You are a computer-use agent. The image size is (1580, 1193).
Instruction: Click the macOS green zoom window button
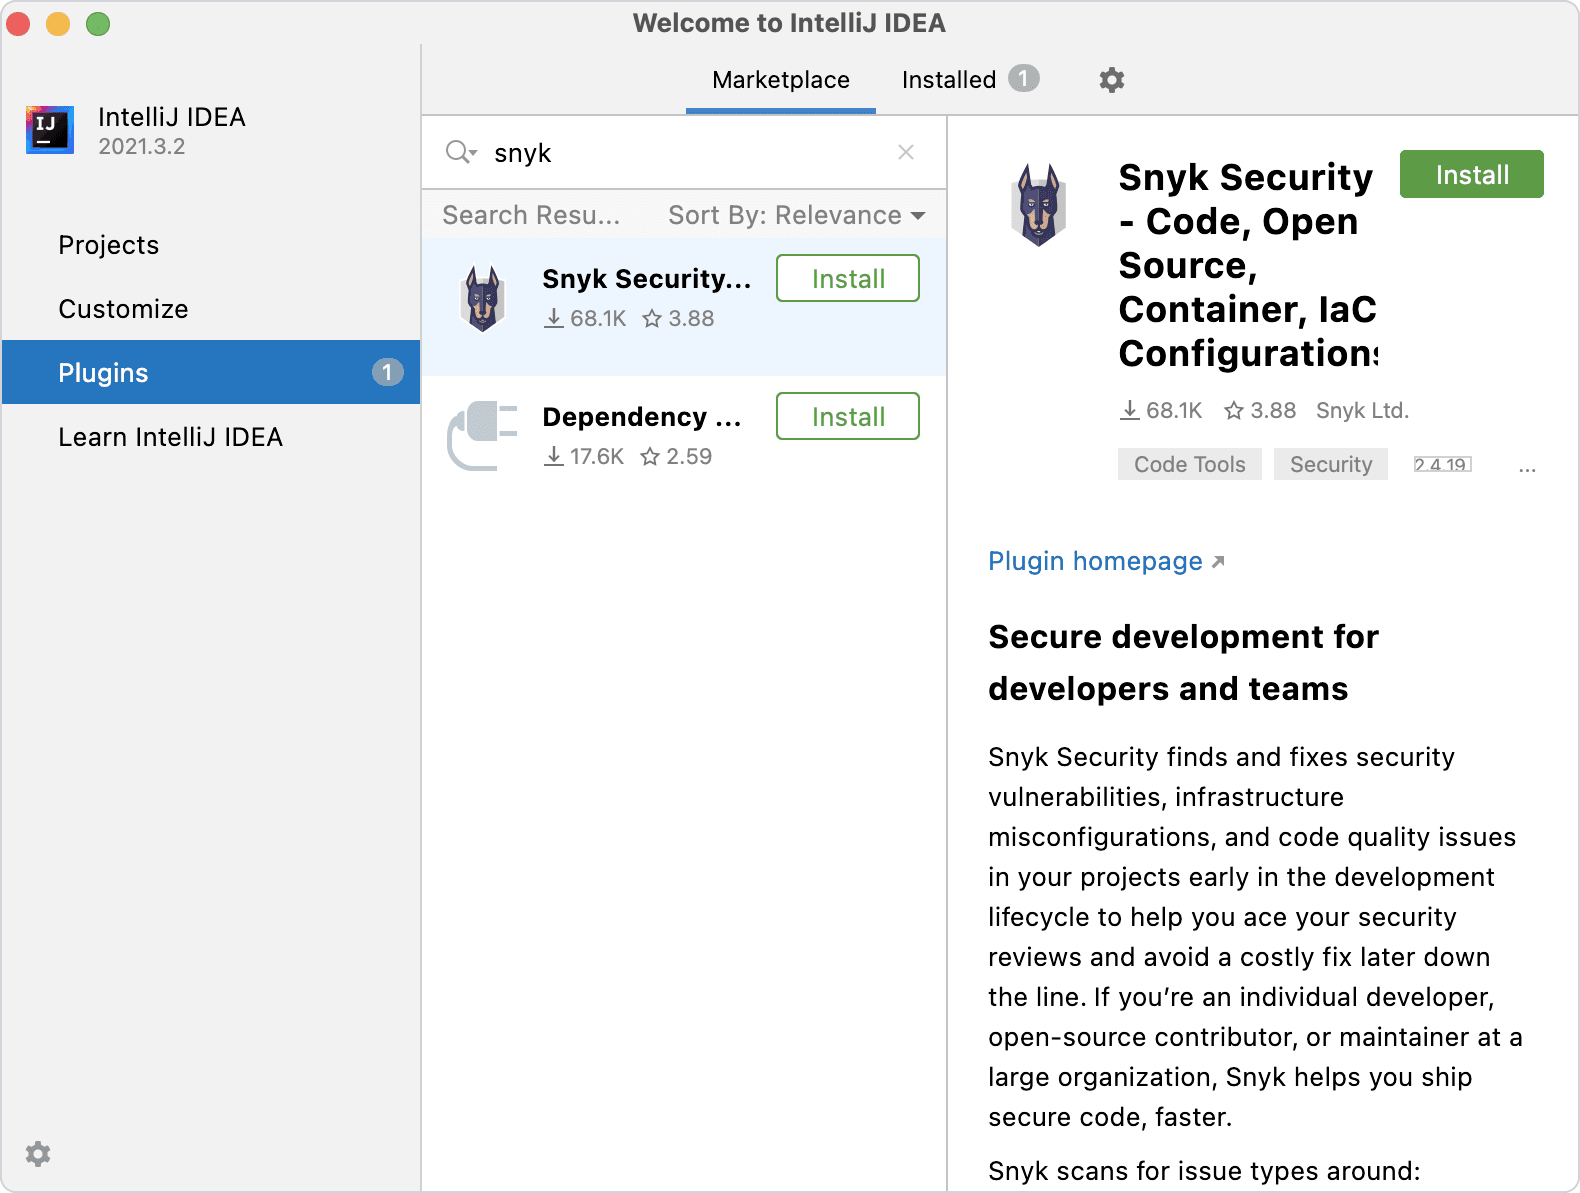[97, 23]
